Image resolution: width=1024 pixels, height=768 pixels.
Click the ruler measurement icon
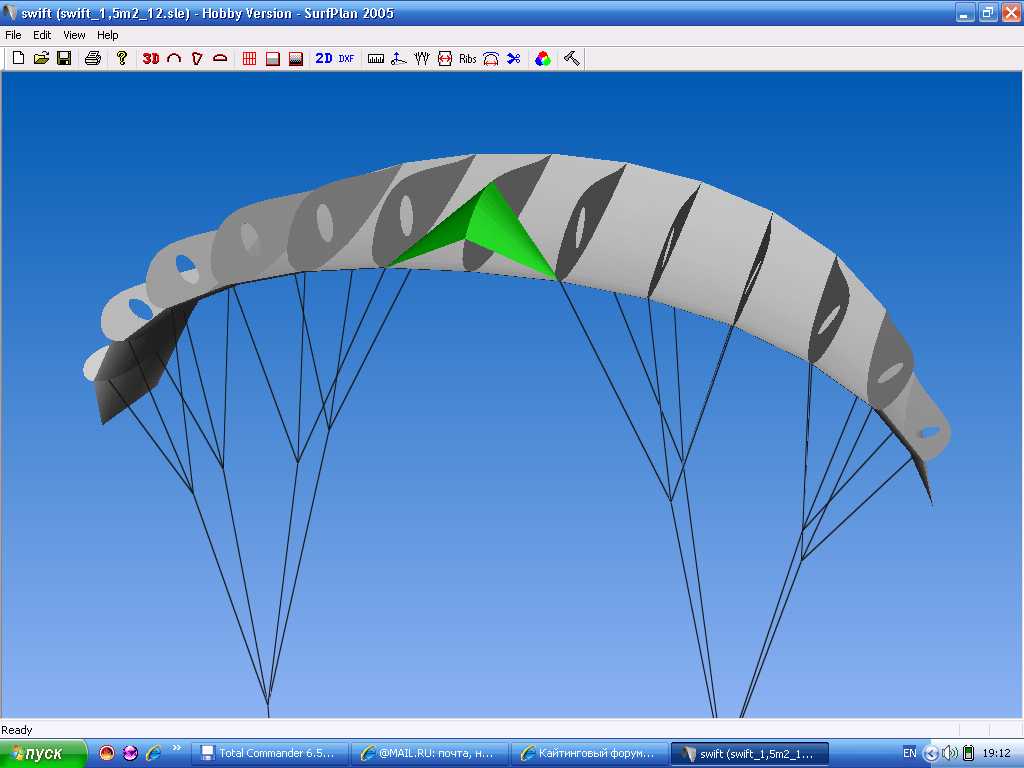pyautogui.click(x=376, y=59)
